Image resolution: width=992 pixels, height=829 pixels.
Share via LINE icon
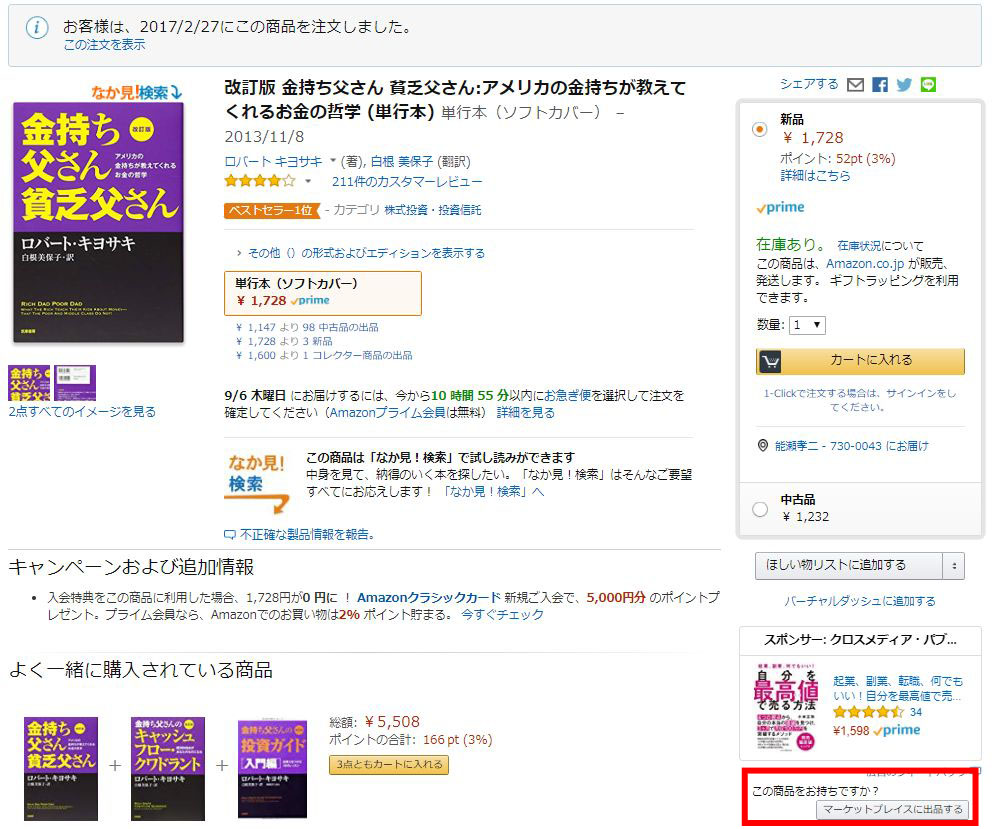pos(928,84)
